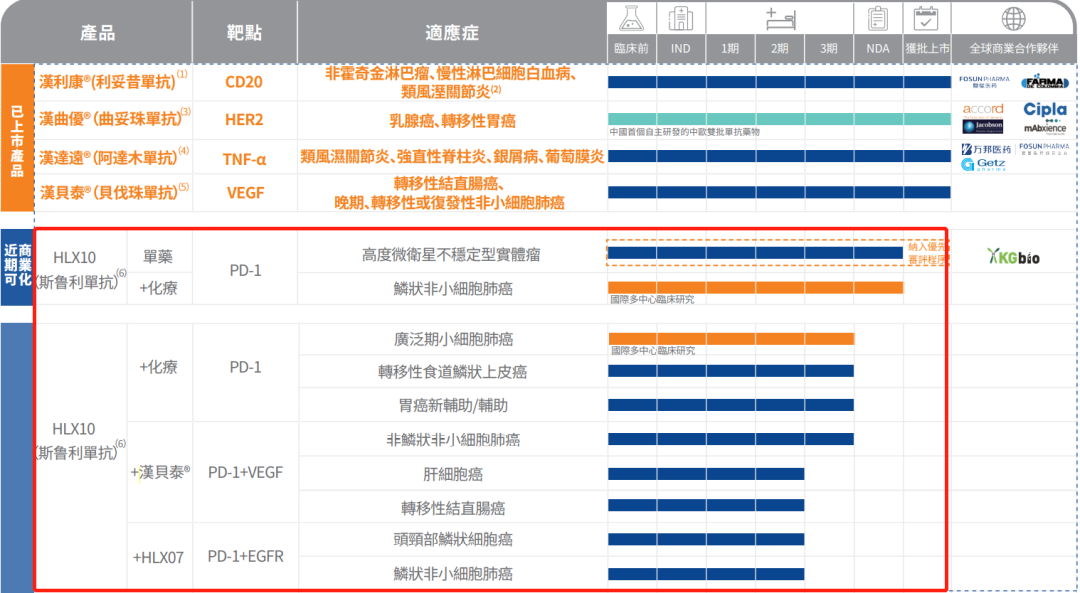1080x593 pixels.
Task: Click indication 非霍奇金淋巴瘤、慢性淋巴細胞白血病
Action: click(451, 74)
